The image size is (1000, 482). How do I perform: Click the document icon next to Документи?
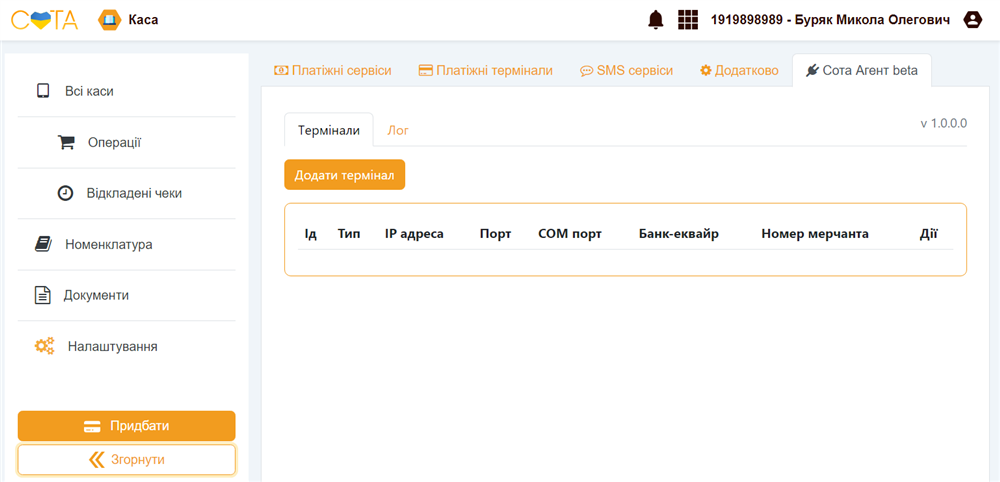pyautogui.click(x=42, y=295)
